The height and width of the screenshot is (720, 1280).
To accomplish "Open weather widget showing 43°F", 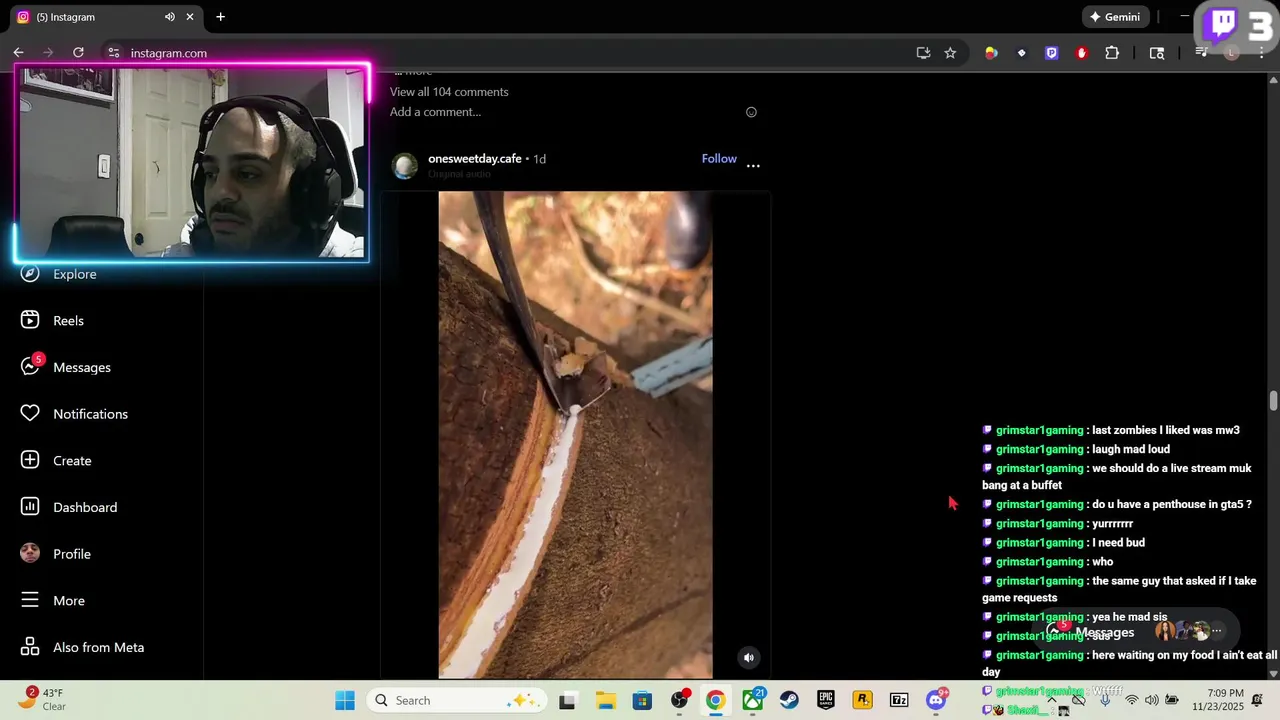I will point(42,699).
